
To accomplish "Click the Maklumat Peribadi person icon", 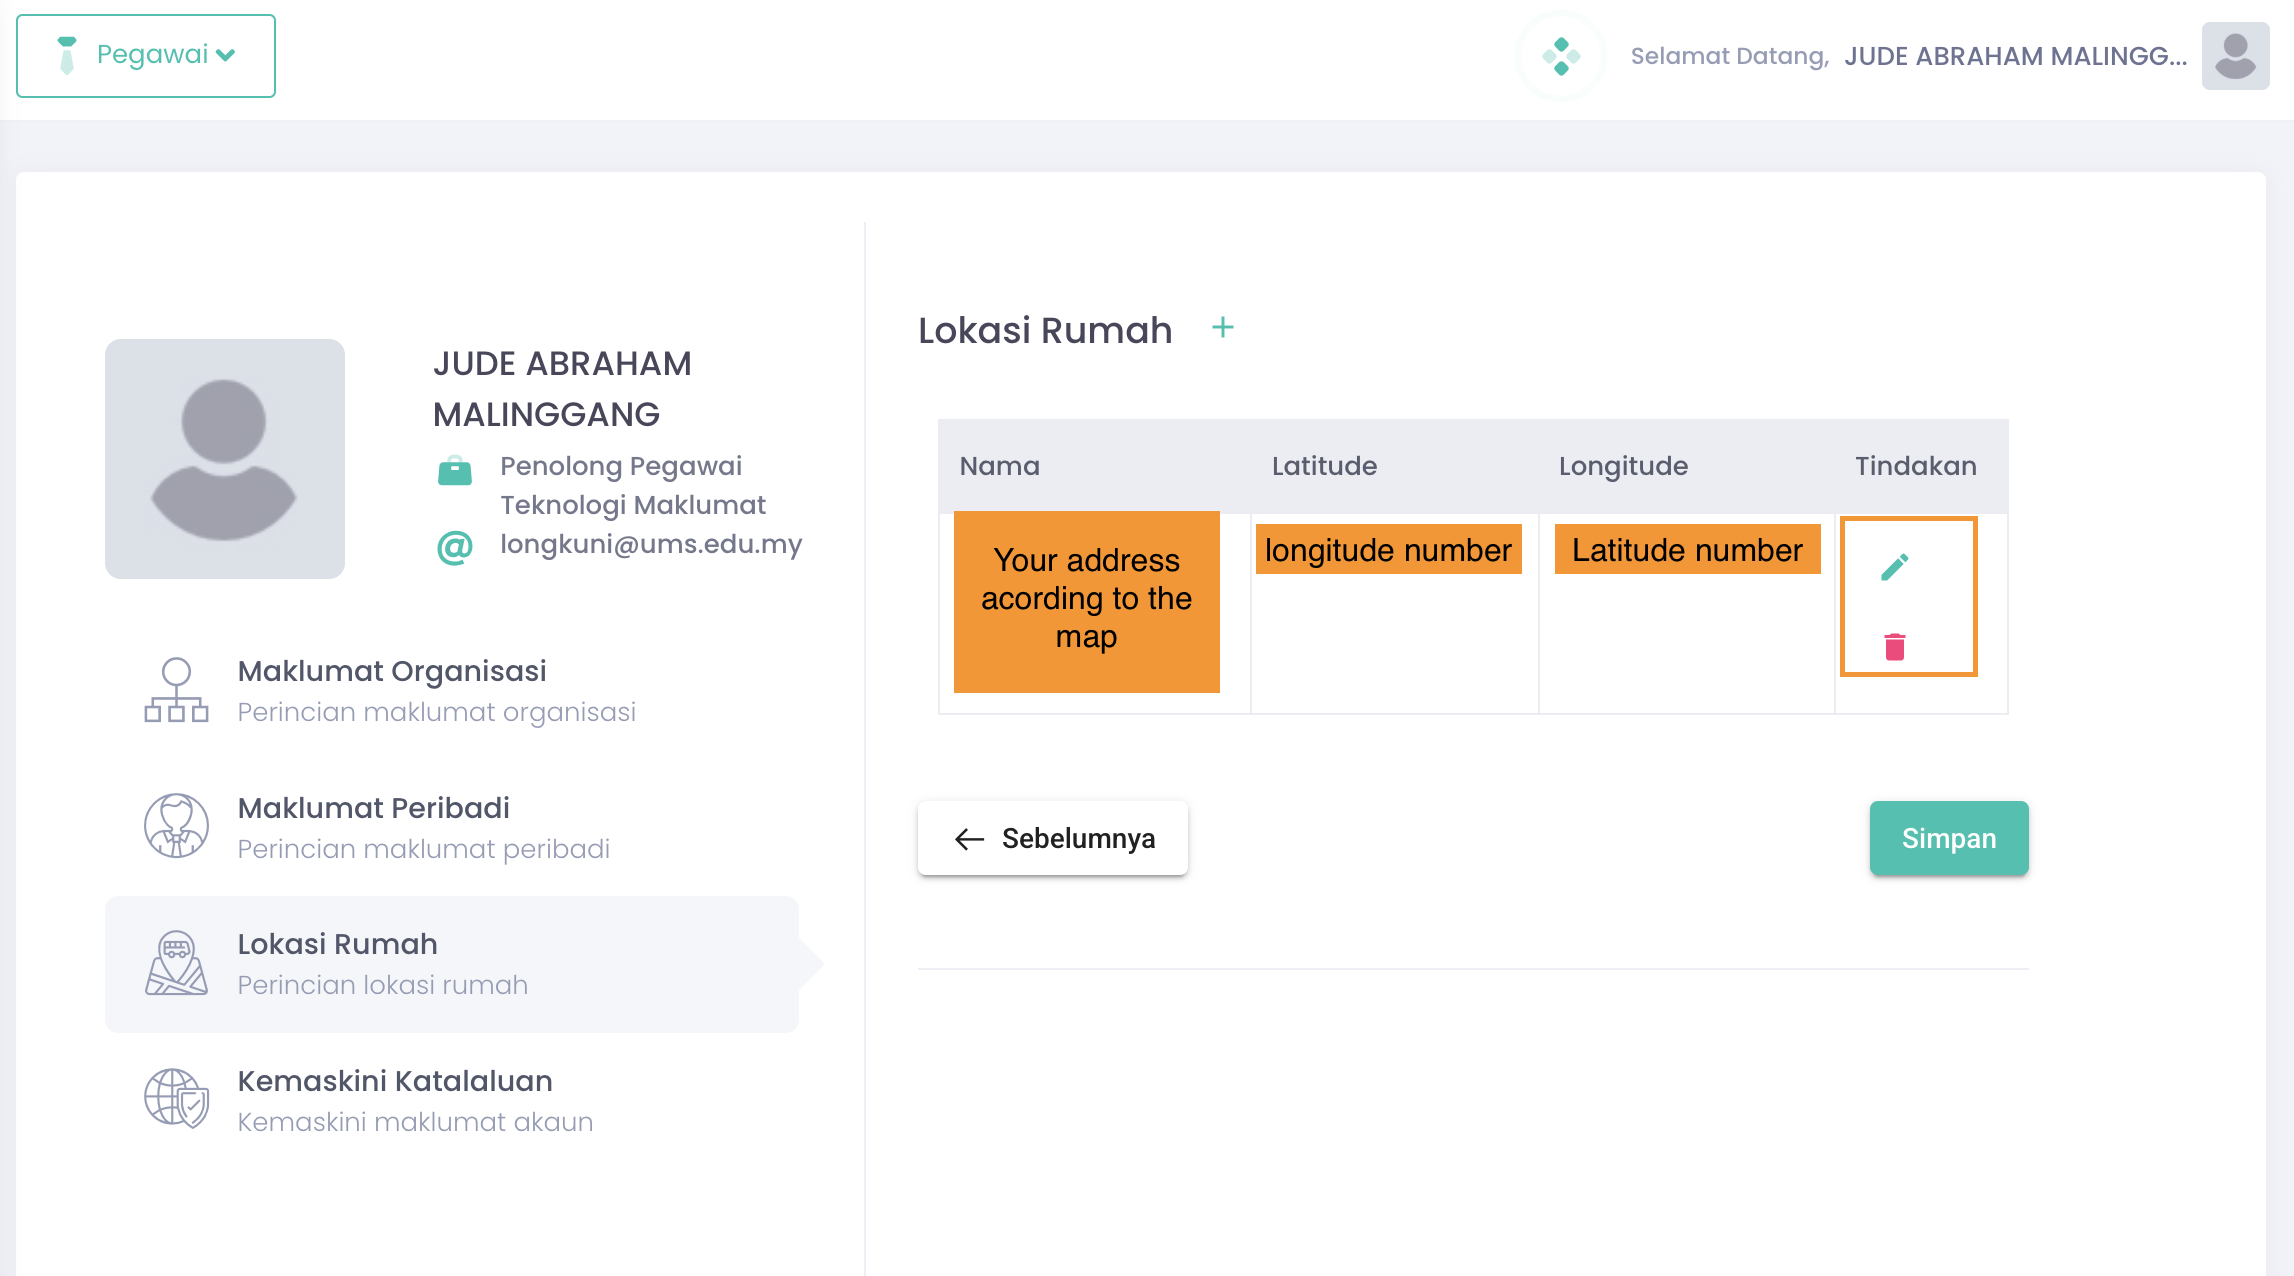I will 176,826.
